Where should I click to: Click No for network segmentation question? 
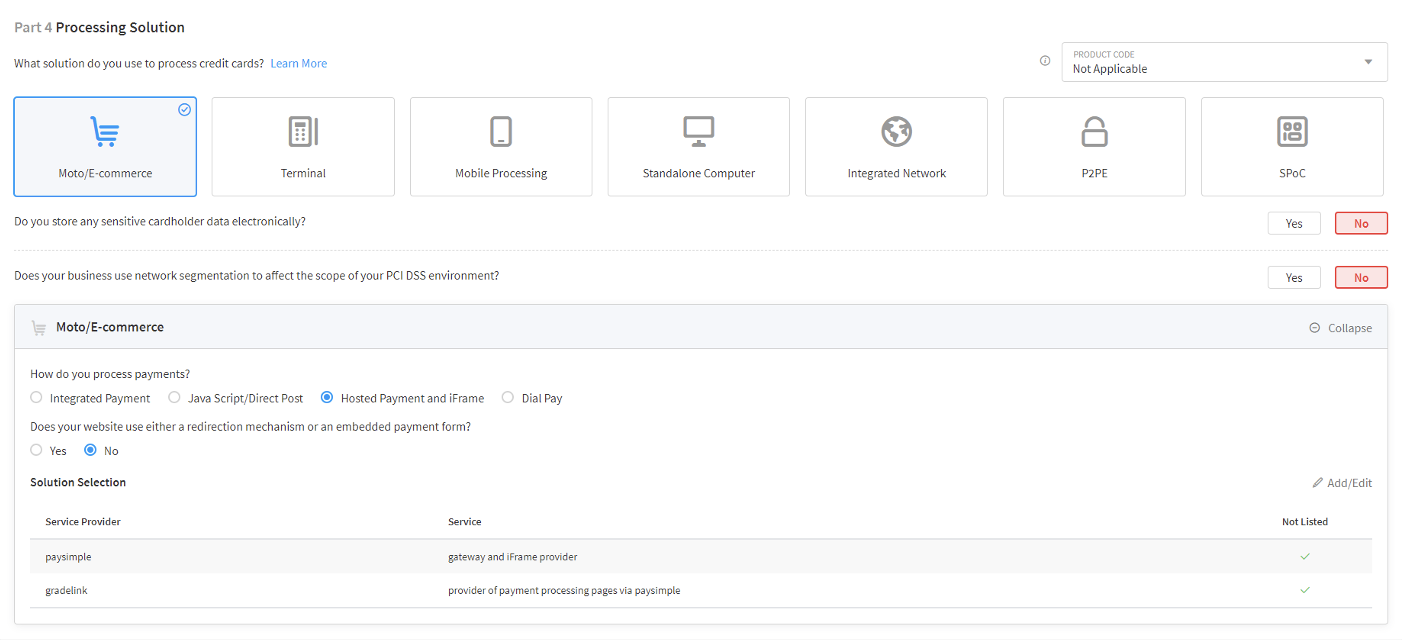point(1360,277)
